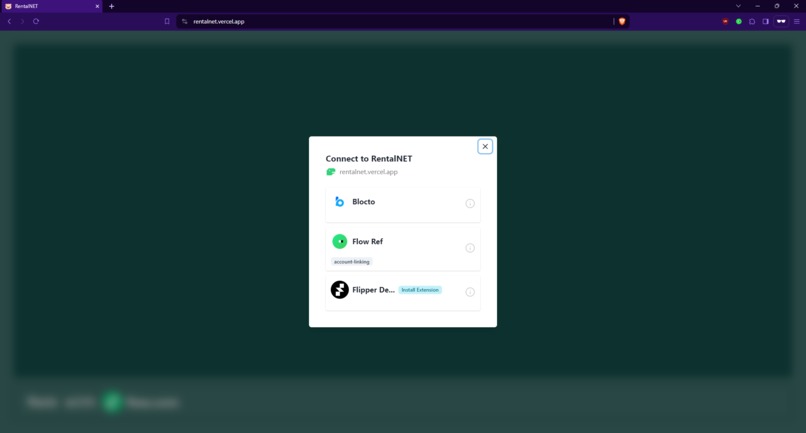Click the Flipper wallet logo icon

(x=339, y=290)
